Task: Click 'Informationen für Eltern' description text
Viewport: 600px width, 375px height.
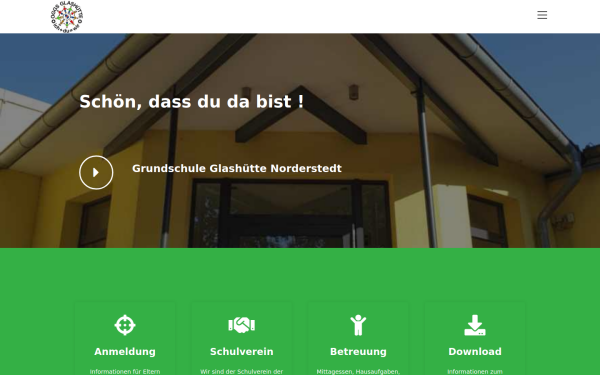Action: click(x=125, y=371)
